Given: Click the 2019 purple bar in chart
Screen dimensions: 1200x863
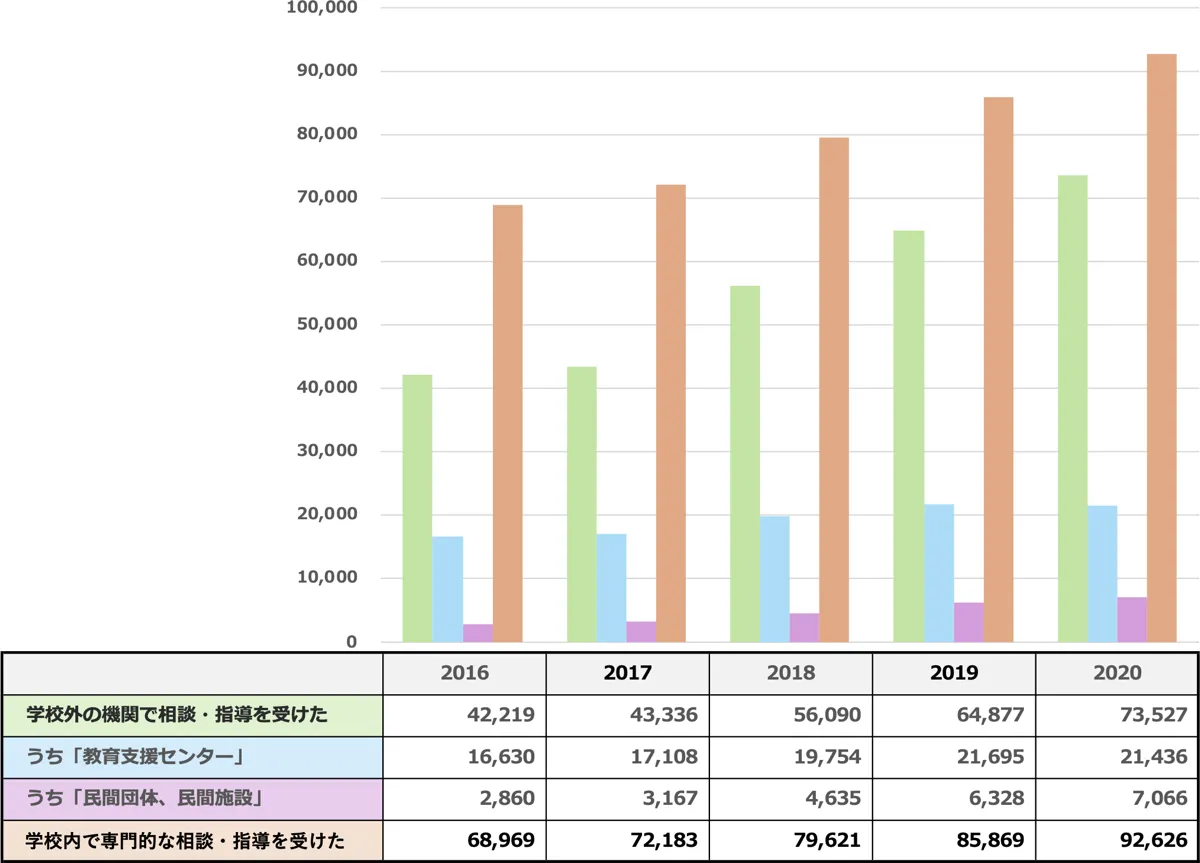Looking at the screenshot, I should 969,622.
